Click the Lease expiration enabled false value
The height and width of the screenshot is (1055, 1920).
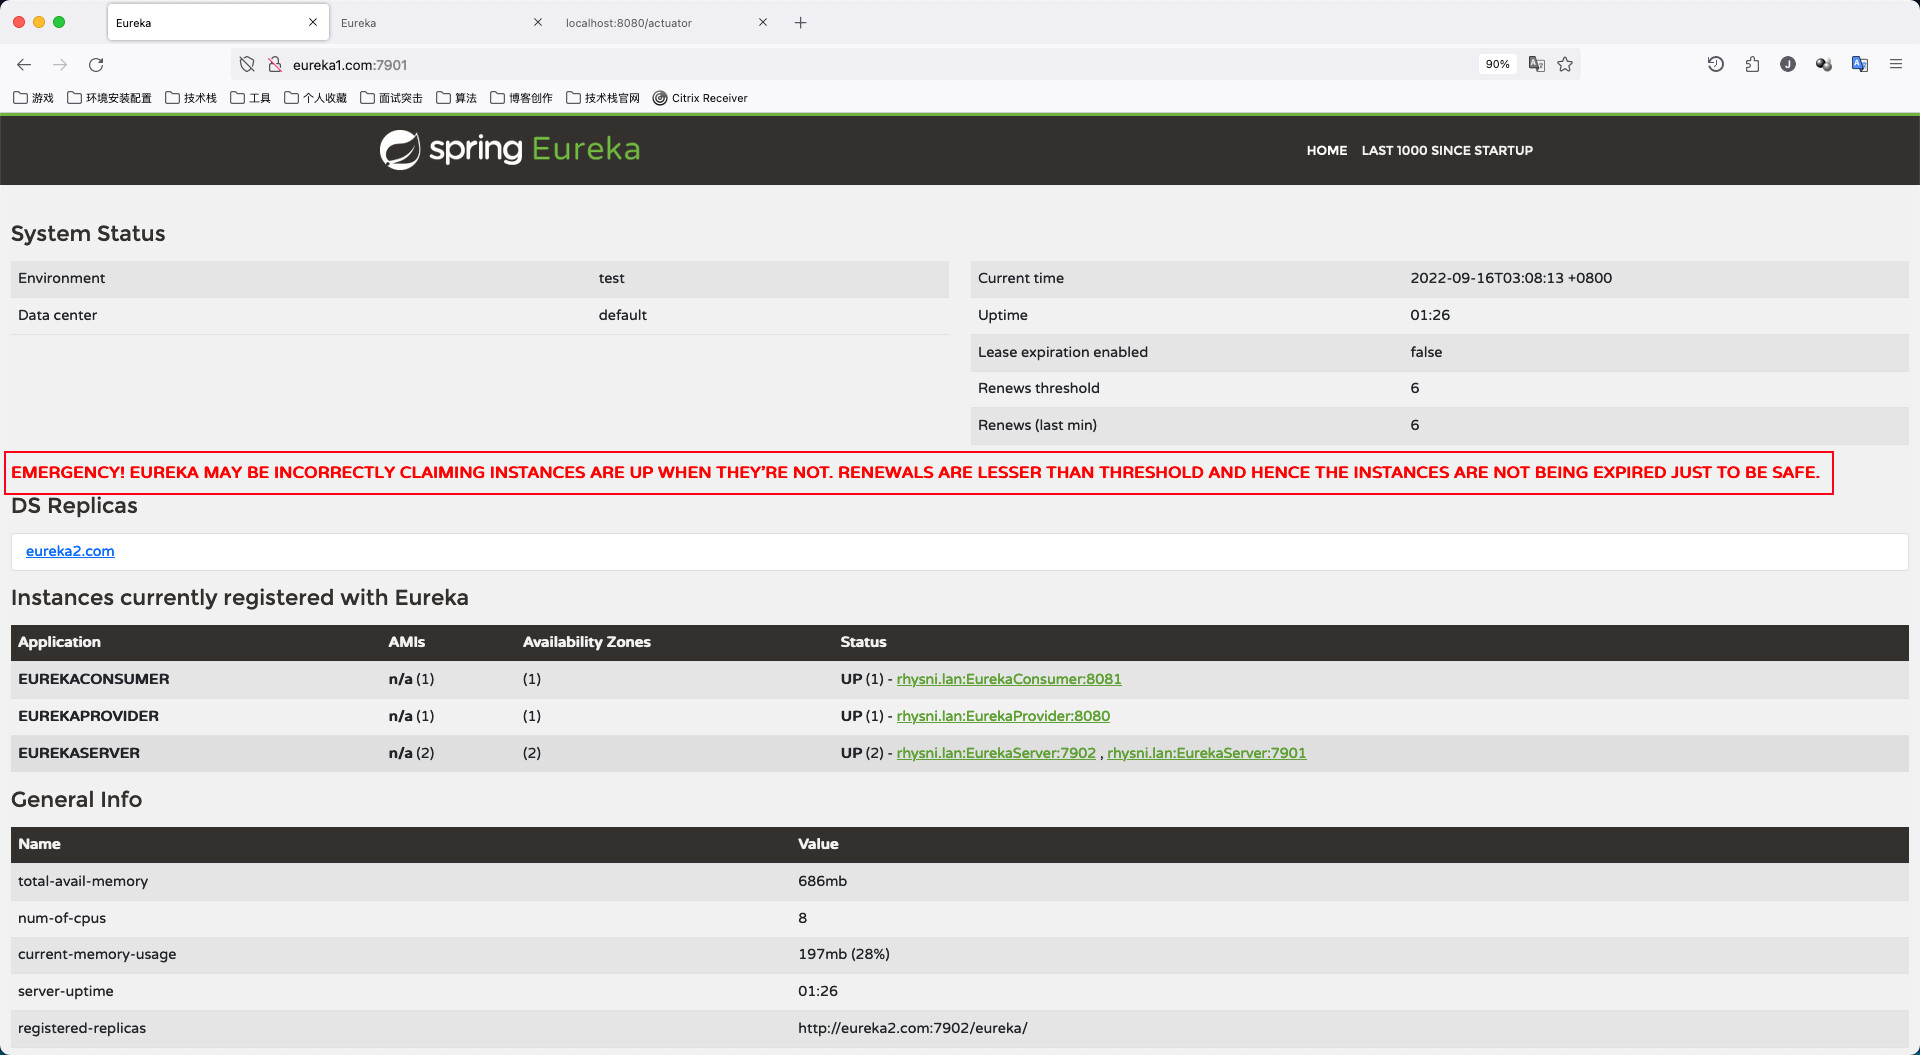tap(1426, 352)
